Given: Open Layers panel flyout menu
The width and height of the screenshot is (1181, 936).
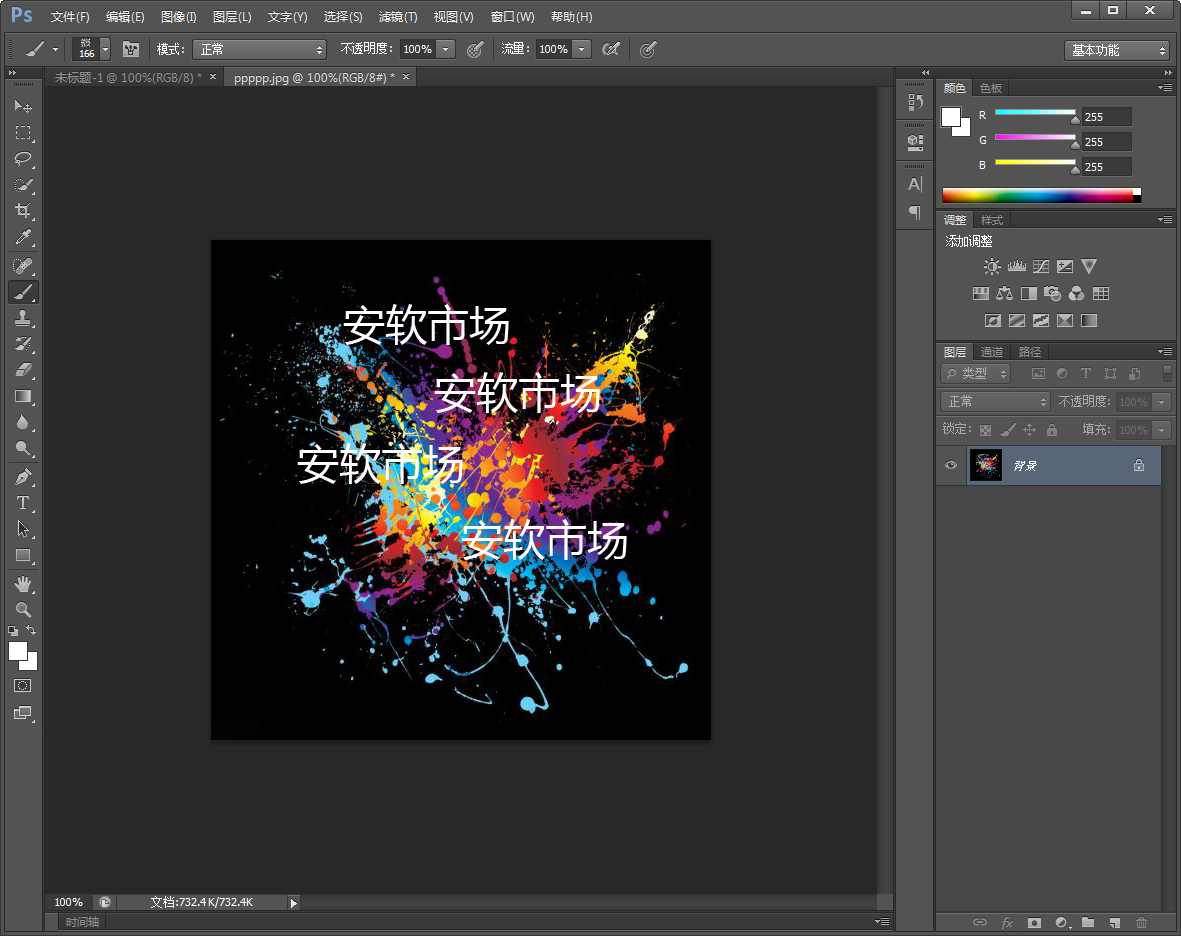Looking at the screenshot, I should (1165, 352).
